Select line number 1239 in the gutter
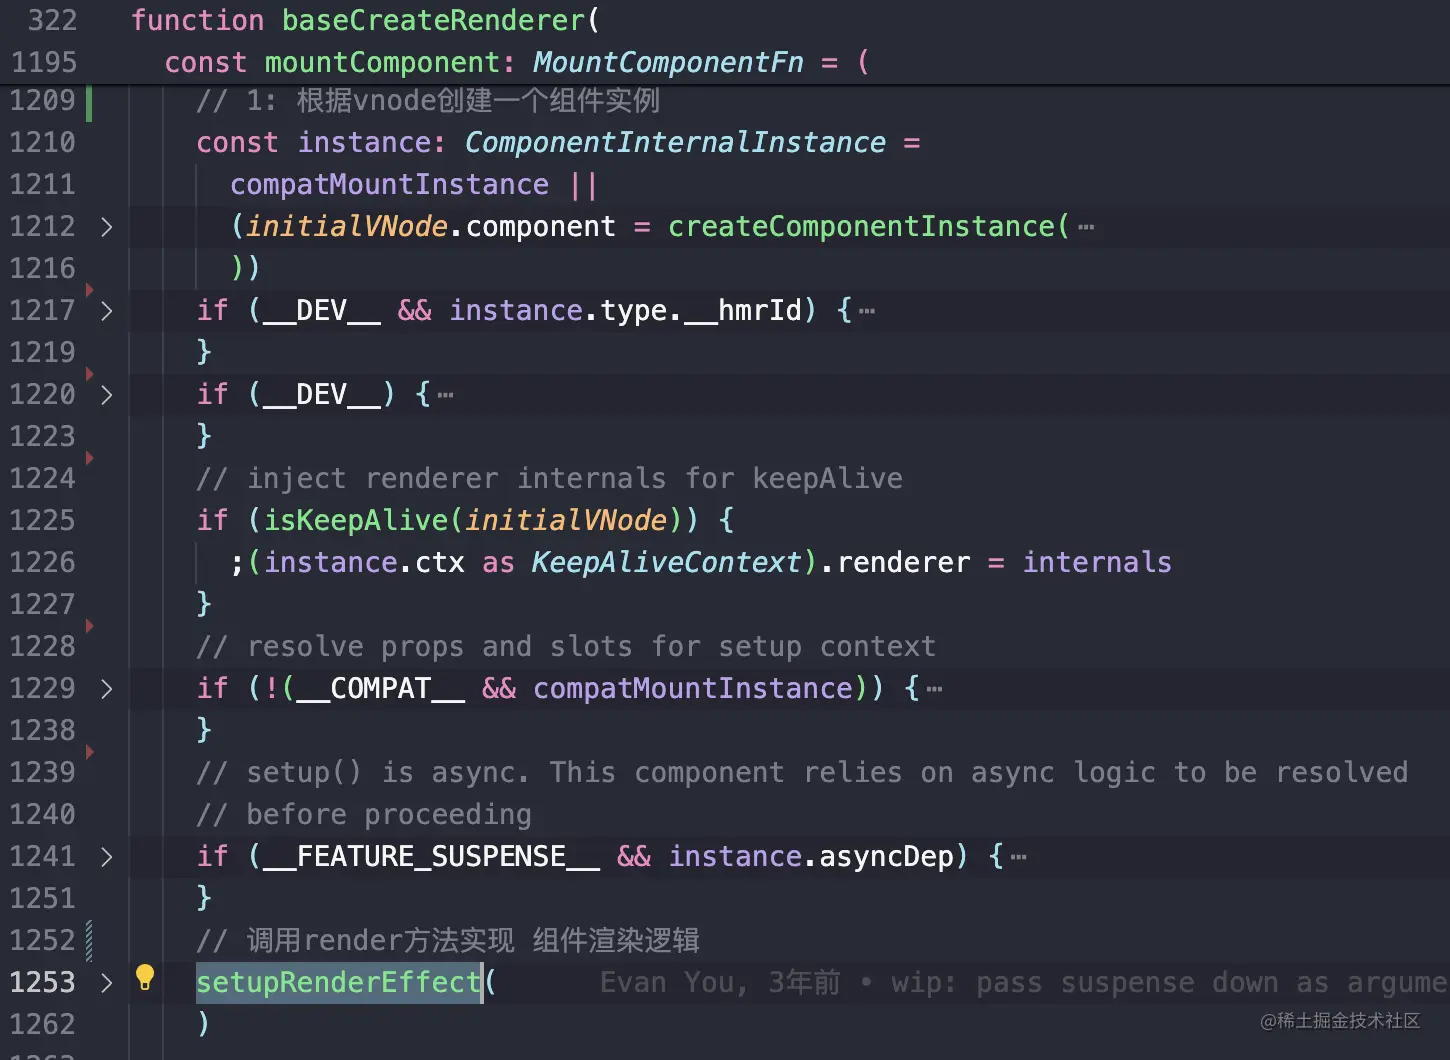The width and height of the screenshot is (1450, 1060). [x=42, y=773]
